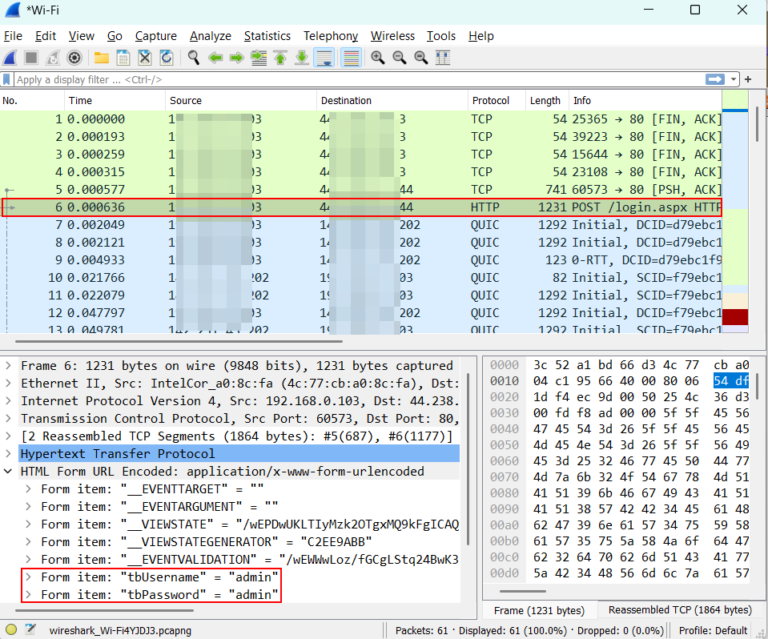Open display filter history dropdown
The height and width of the screenshot is (639, 768).
733,79
